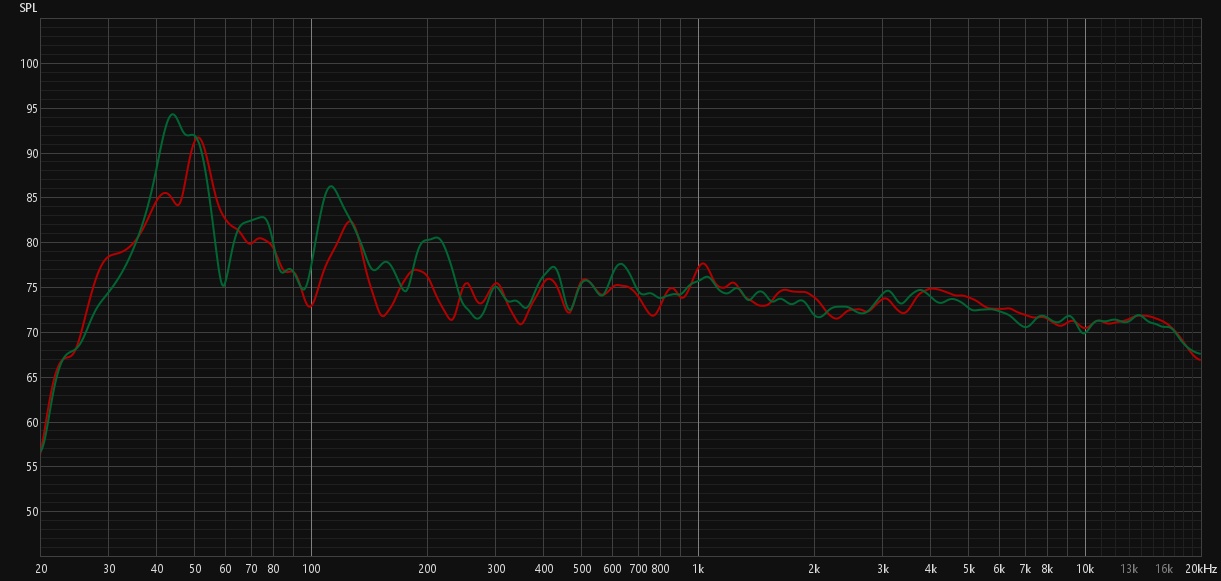The width and height of the screenshot is (1221, 581).
Task: Click the red trace's highest peak near 92 dB
Action: point(198,137)
